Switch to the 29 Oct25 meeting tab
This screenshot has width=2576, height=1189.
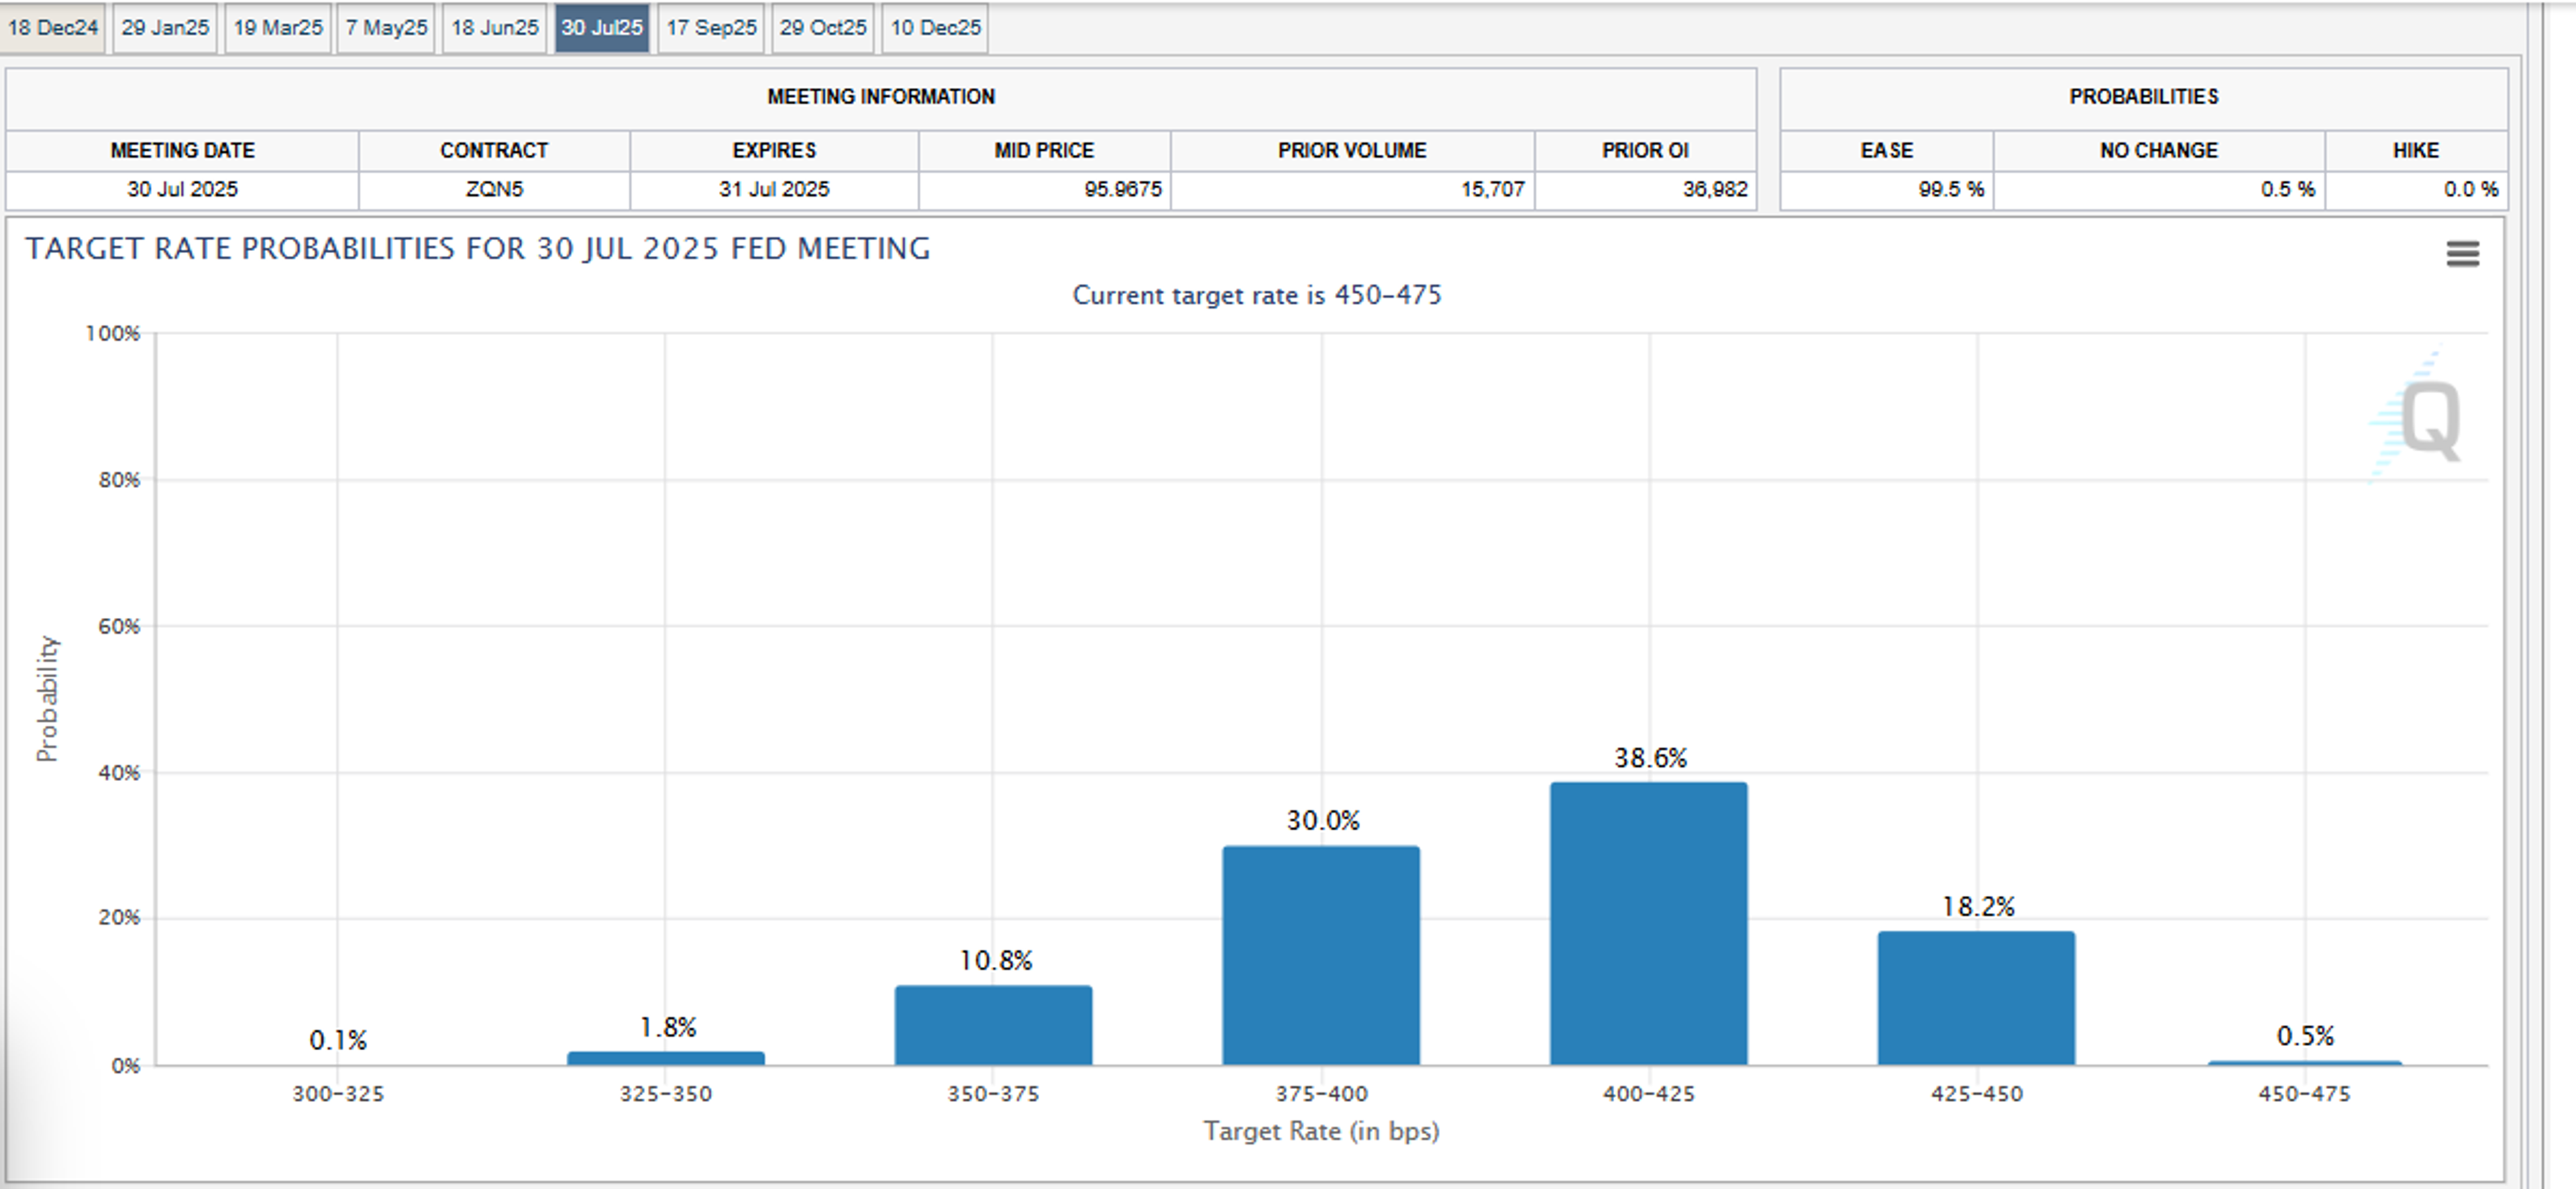823,27
